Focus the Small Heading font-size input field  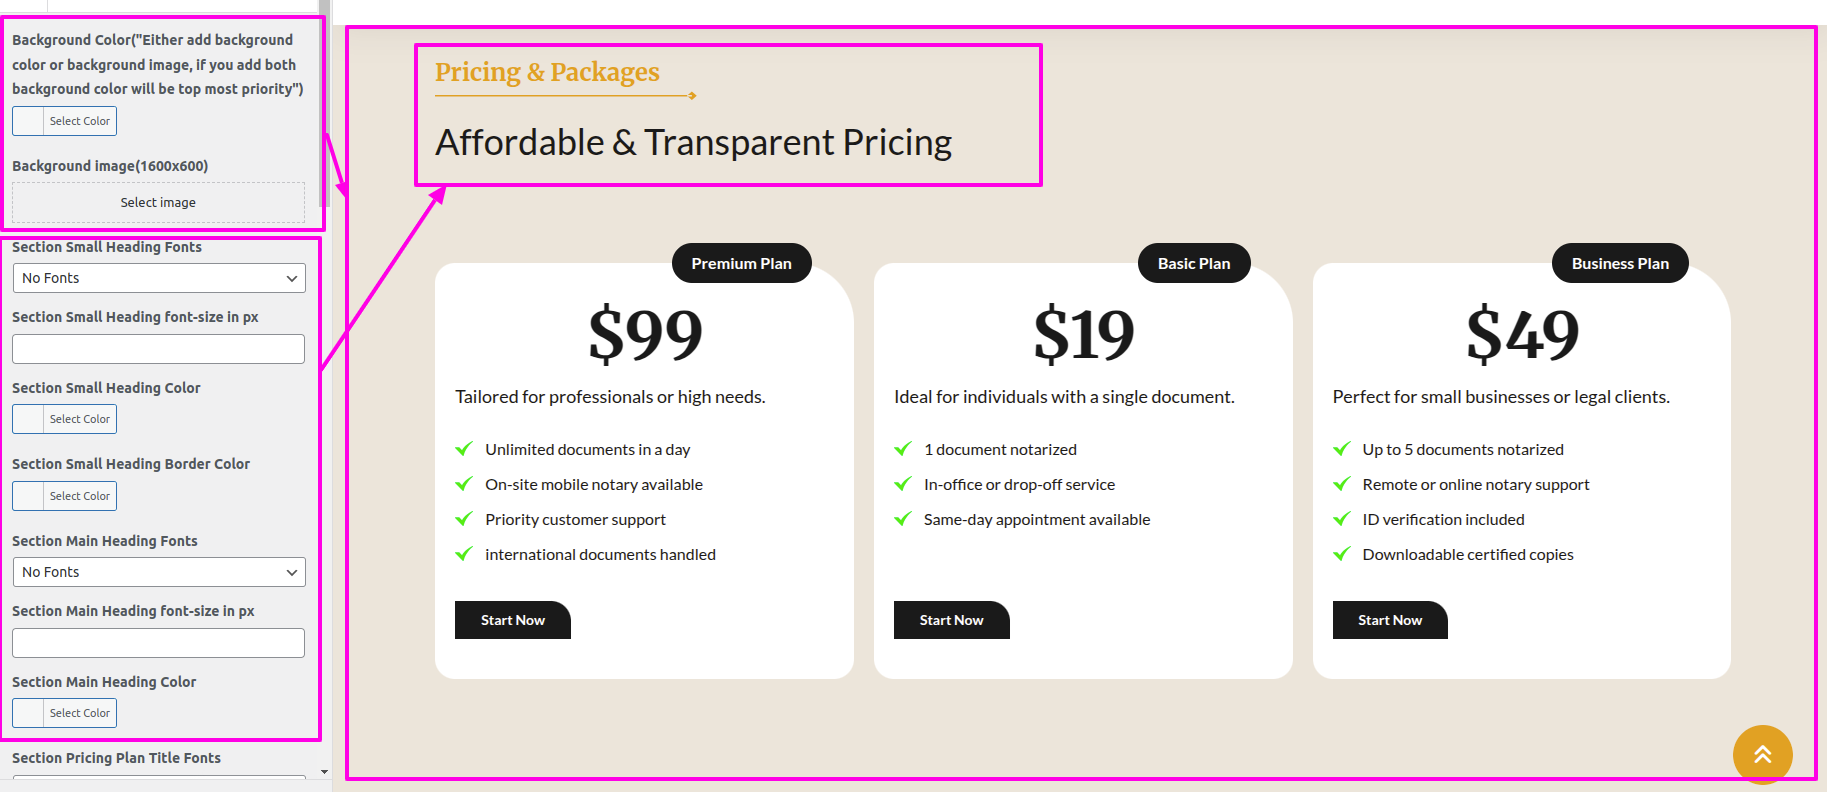point(158,349)
